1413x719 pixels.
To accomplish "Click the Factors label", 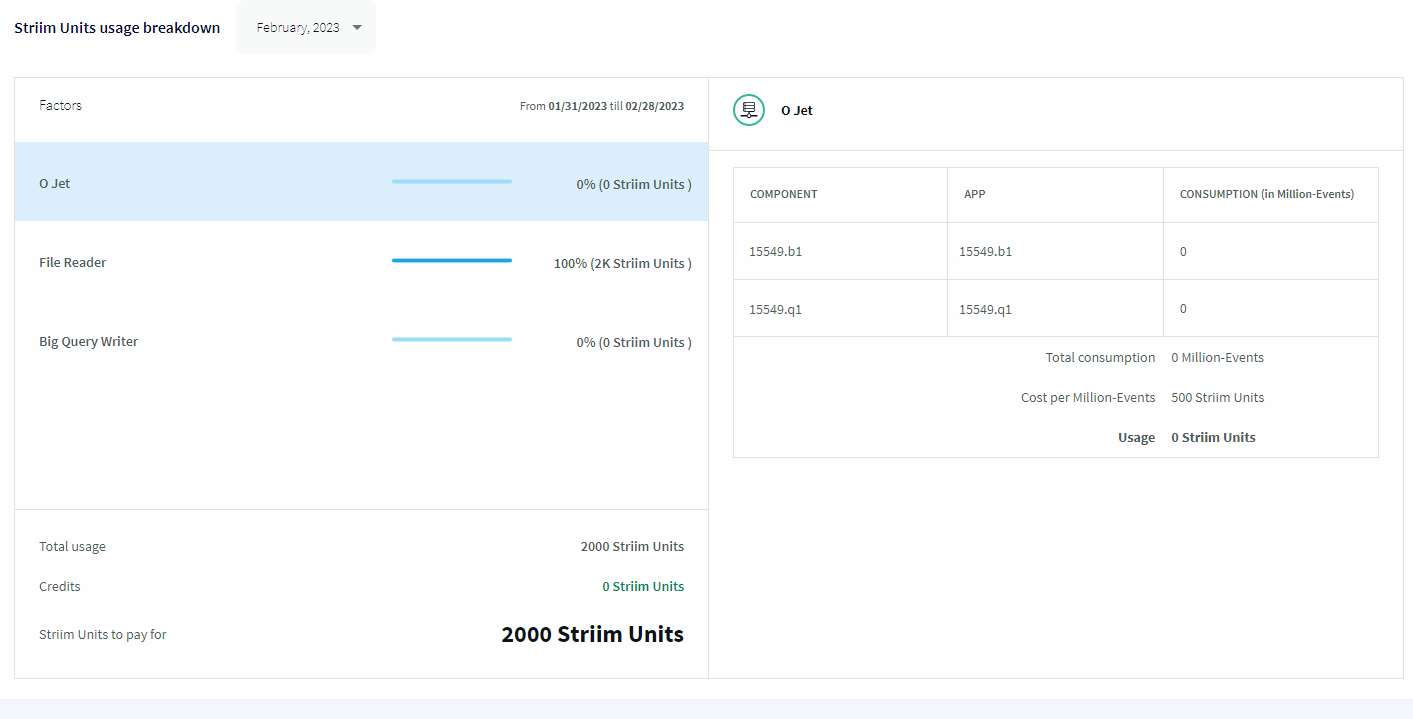I will coord(60,105).
